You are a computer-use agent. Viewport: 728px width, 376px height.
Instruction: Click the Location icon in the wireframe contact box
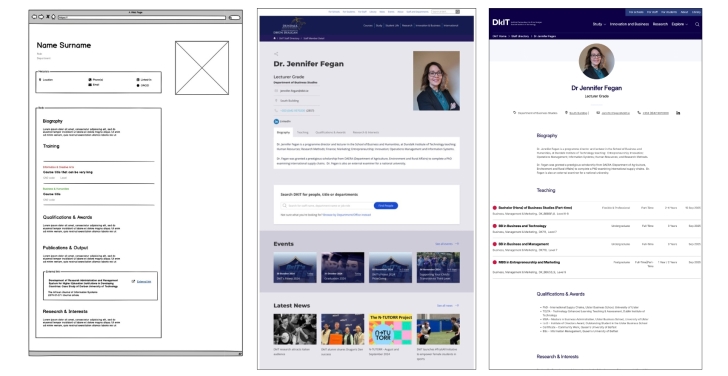click(x=40, y=80)
